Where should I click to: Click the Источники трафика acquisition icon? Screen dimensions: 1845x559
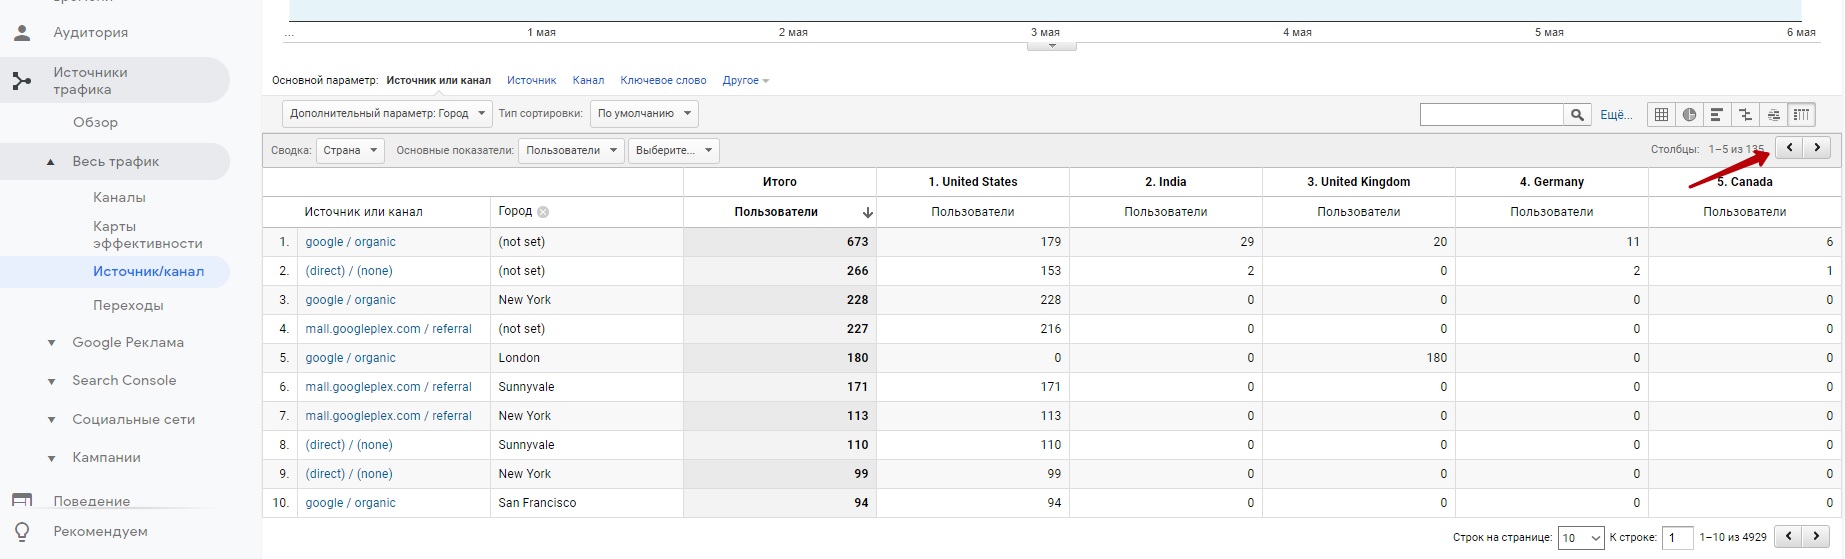22,81
